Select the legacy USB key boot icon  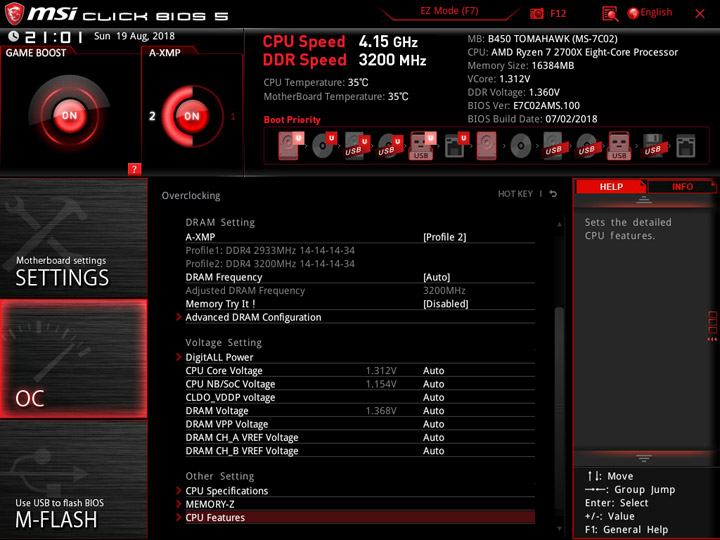tap(619, 146)
